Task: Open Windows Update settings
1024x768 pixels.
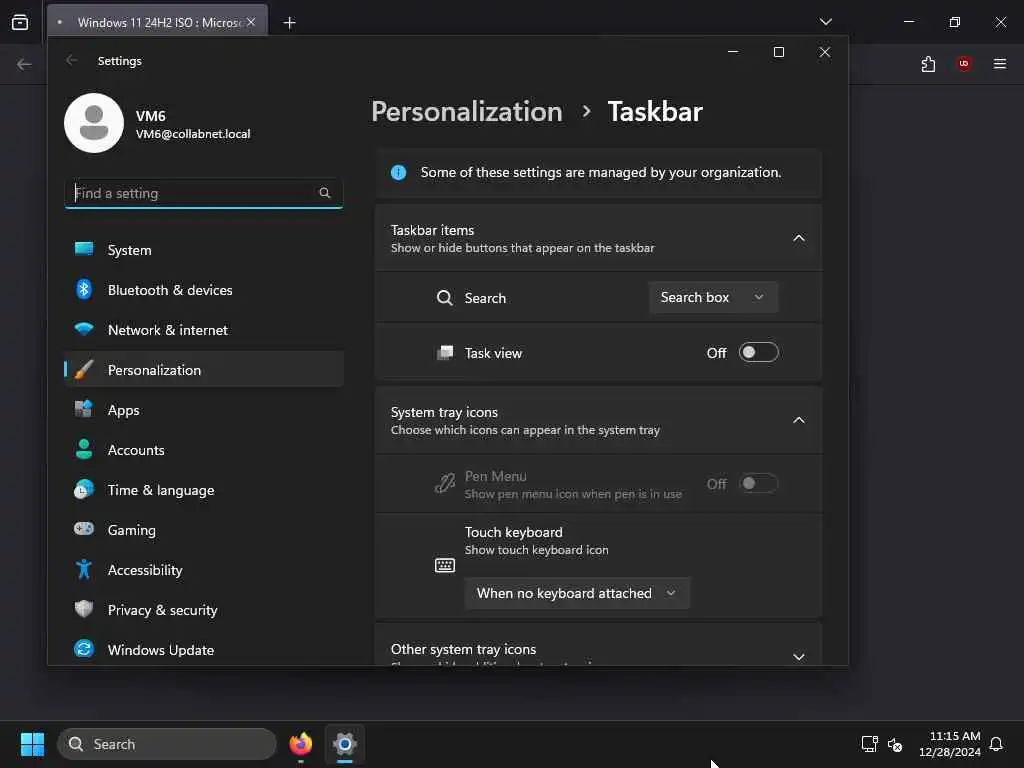Action: point(204,650)
